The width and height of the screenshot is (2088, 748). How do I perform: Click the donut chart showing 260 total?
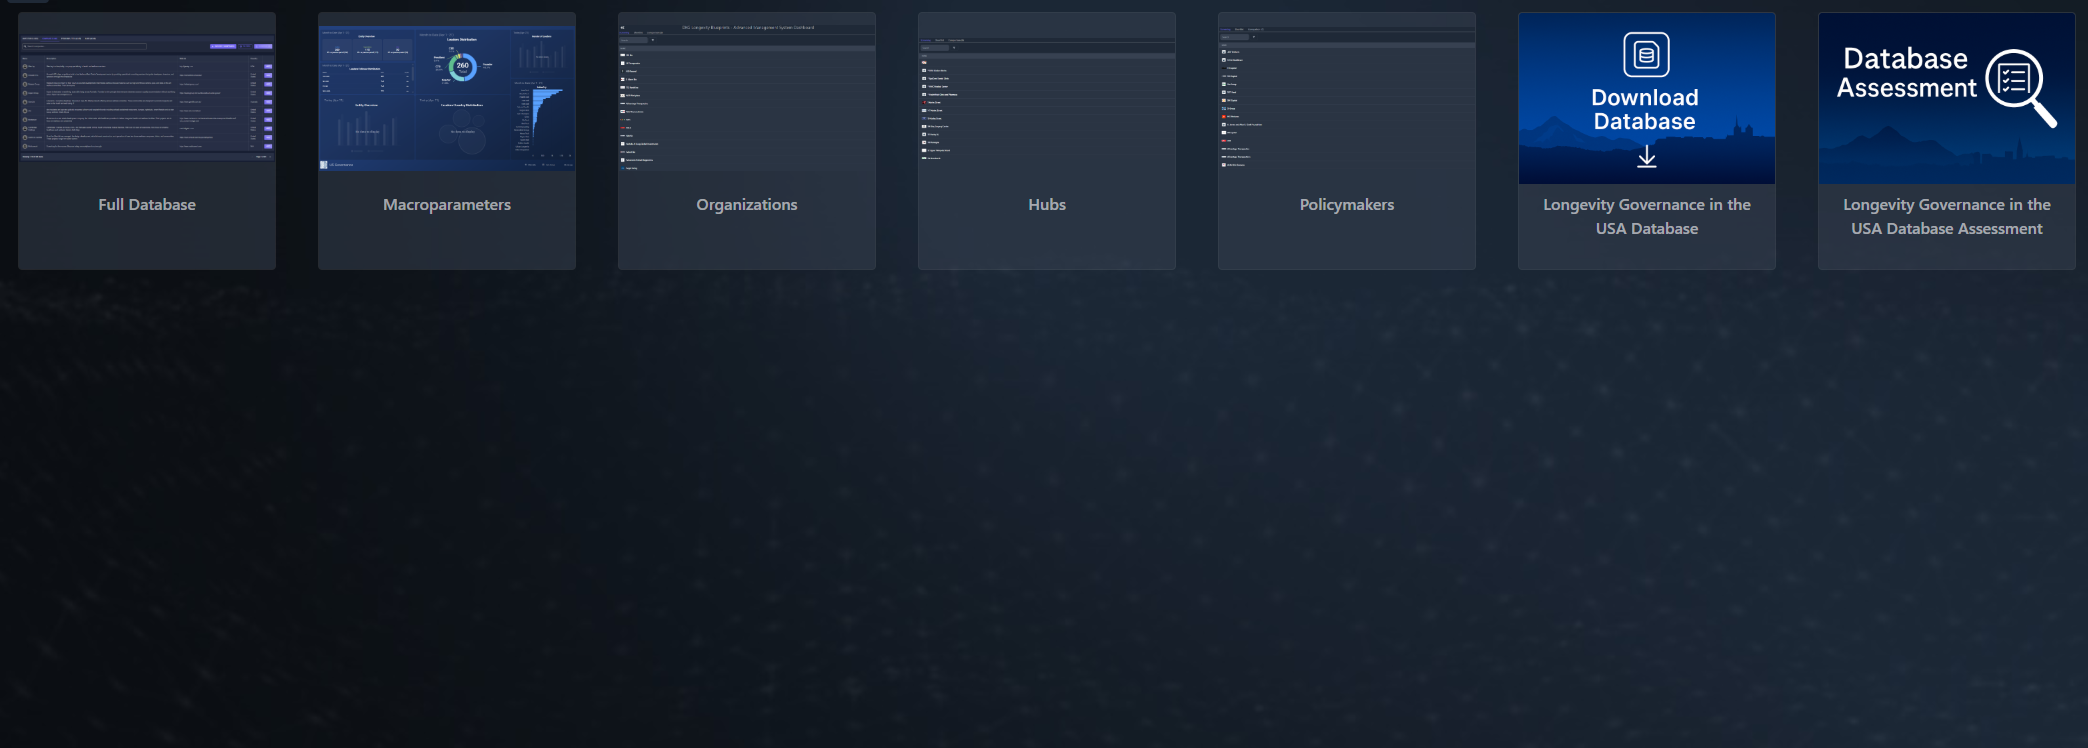click(462, 67)
